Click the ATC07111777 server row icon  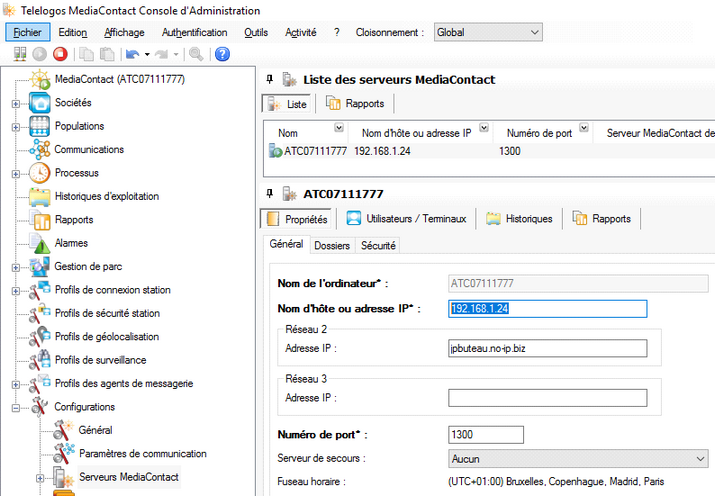pyautogui.click(x=275, y=151)
